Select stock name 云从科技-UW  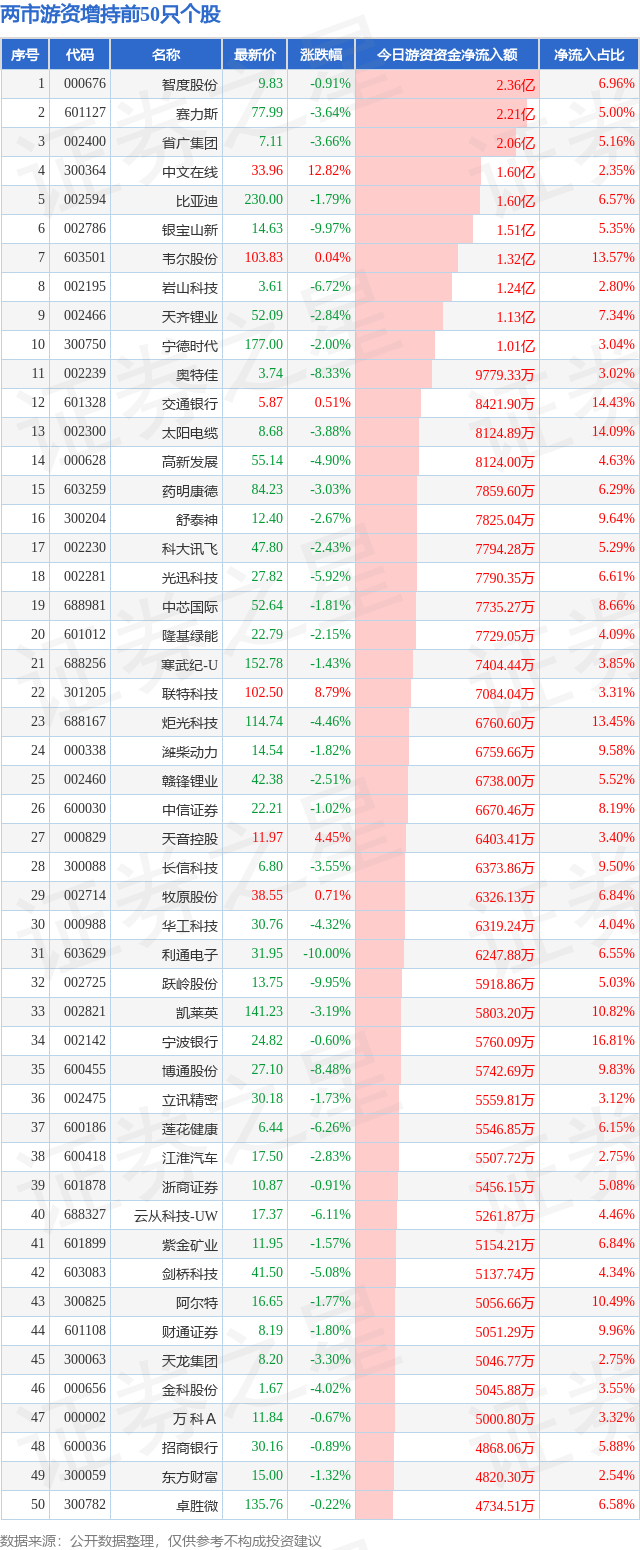[x=176, y=1215]
